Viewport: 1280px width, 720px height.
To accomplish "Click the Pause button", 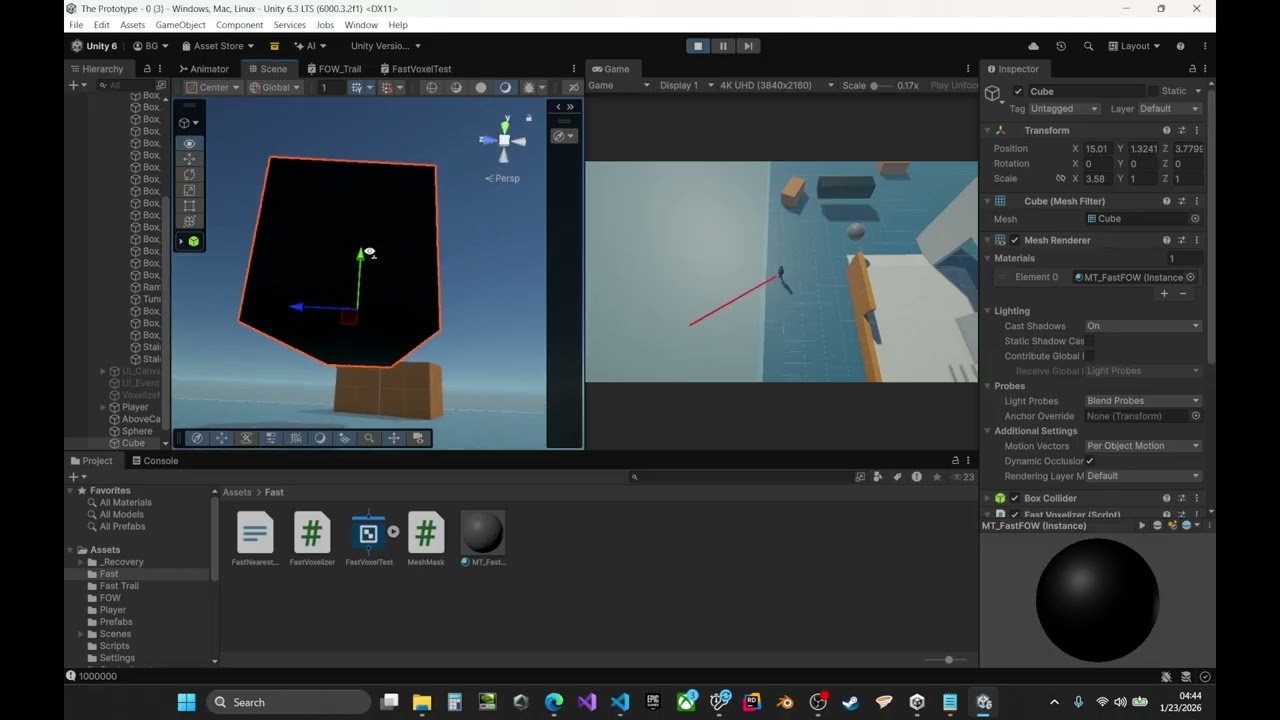I will tap(723, 46).
